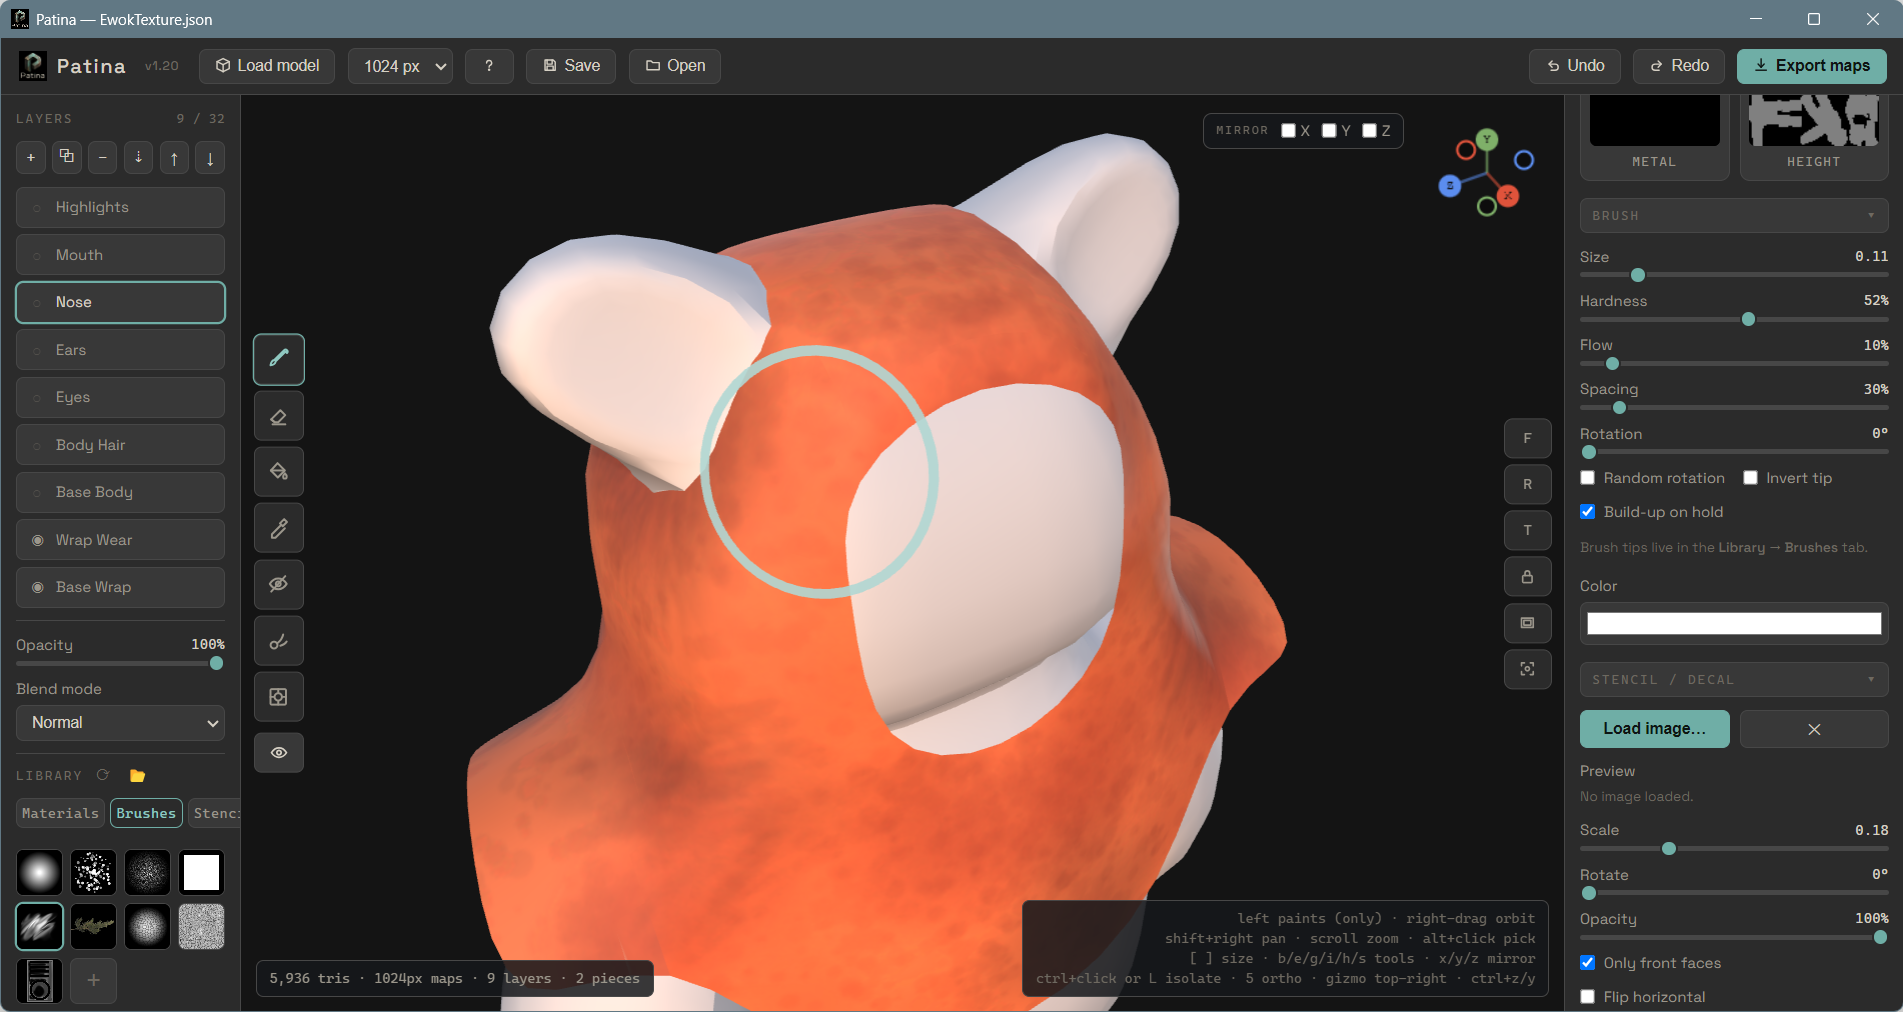Enable Flip horizontal checkbox

[x=1587, y=997]
